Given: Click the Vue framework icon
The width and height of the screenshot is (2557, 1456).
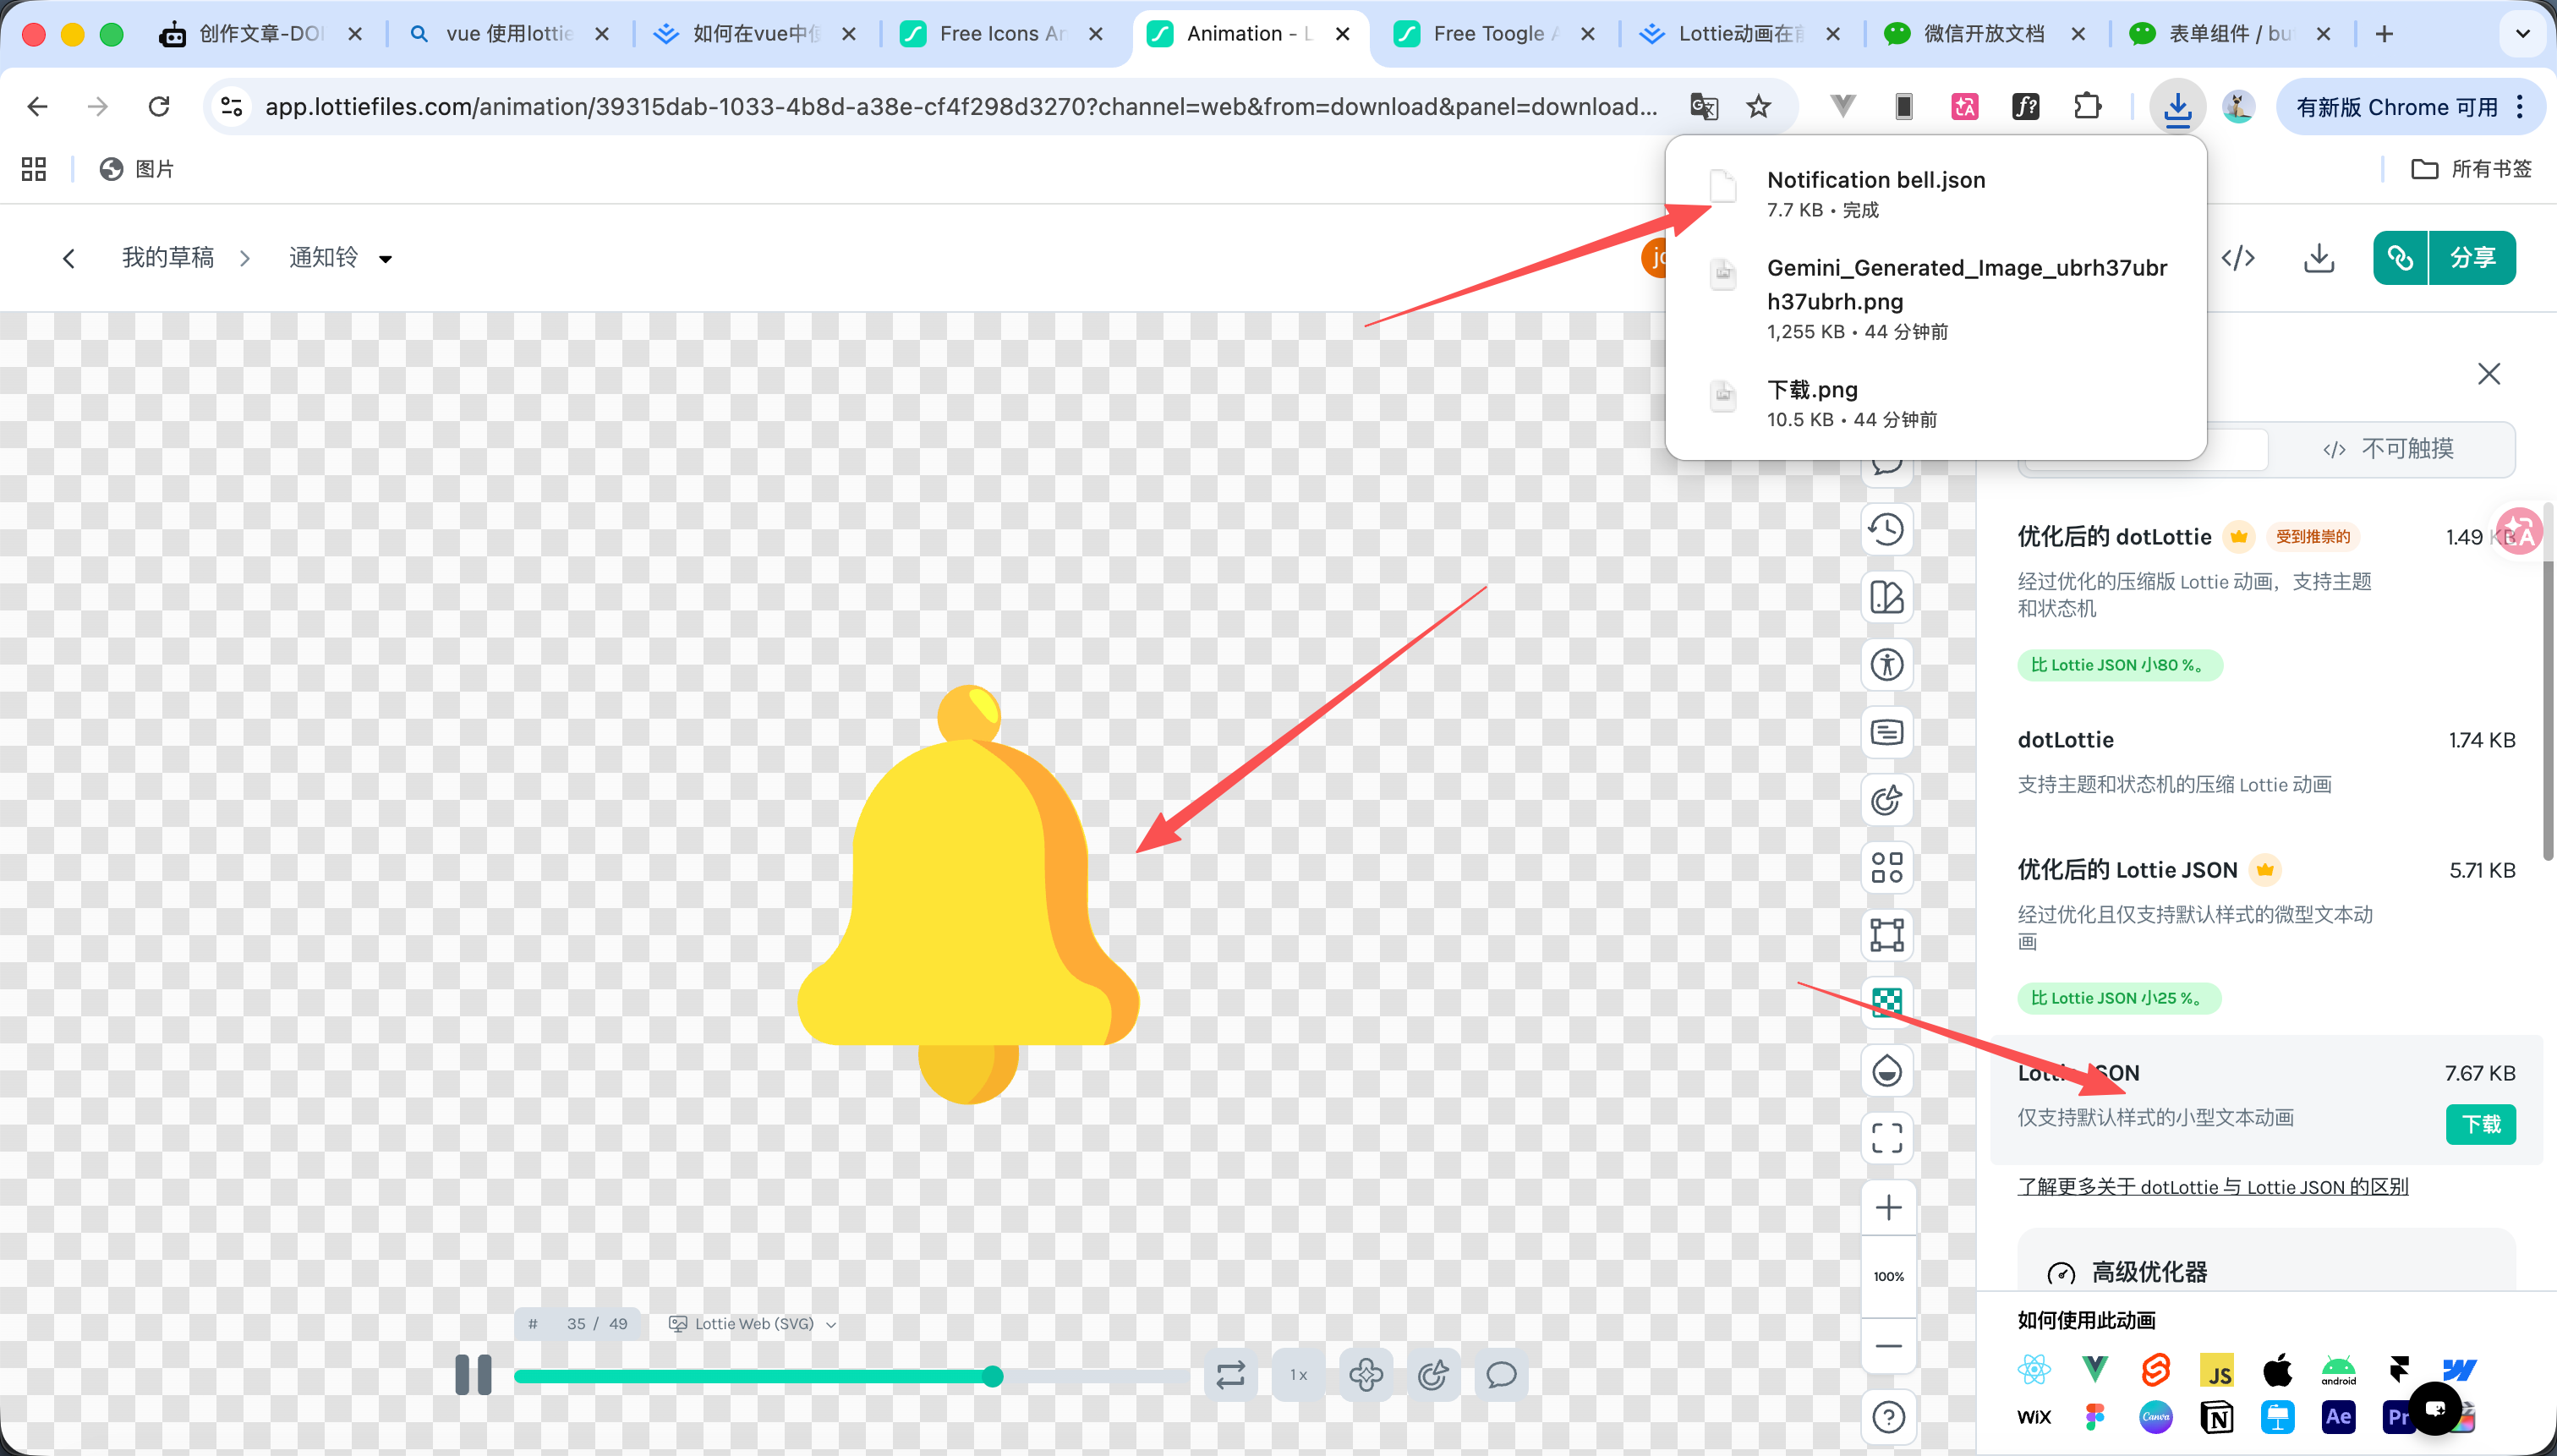Looking at the screenshot, I should click(x=2095, y=1369).
